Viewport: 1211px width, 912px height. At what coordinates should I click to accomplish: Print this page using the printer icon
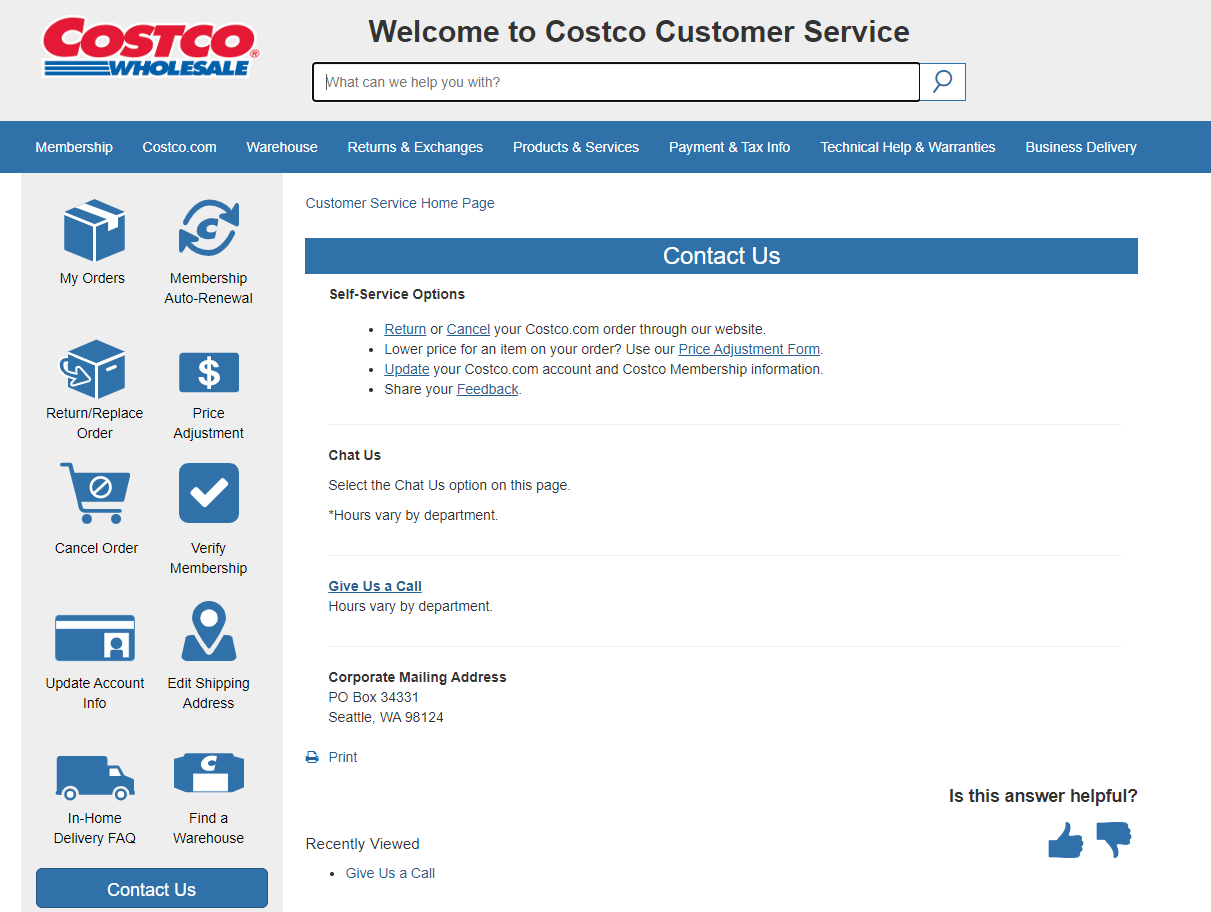tap(311, 757)
